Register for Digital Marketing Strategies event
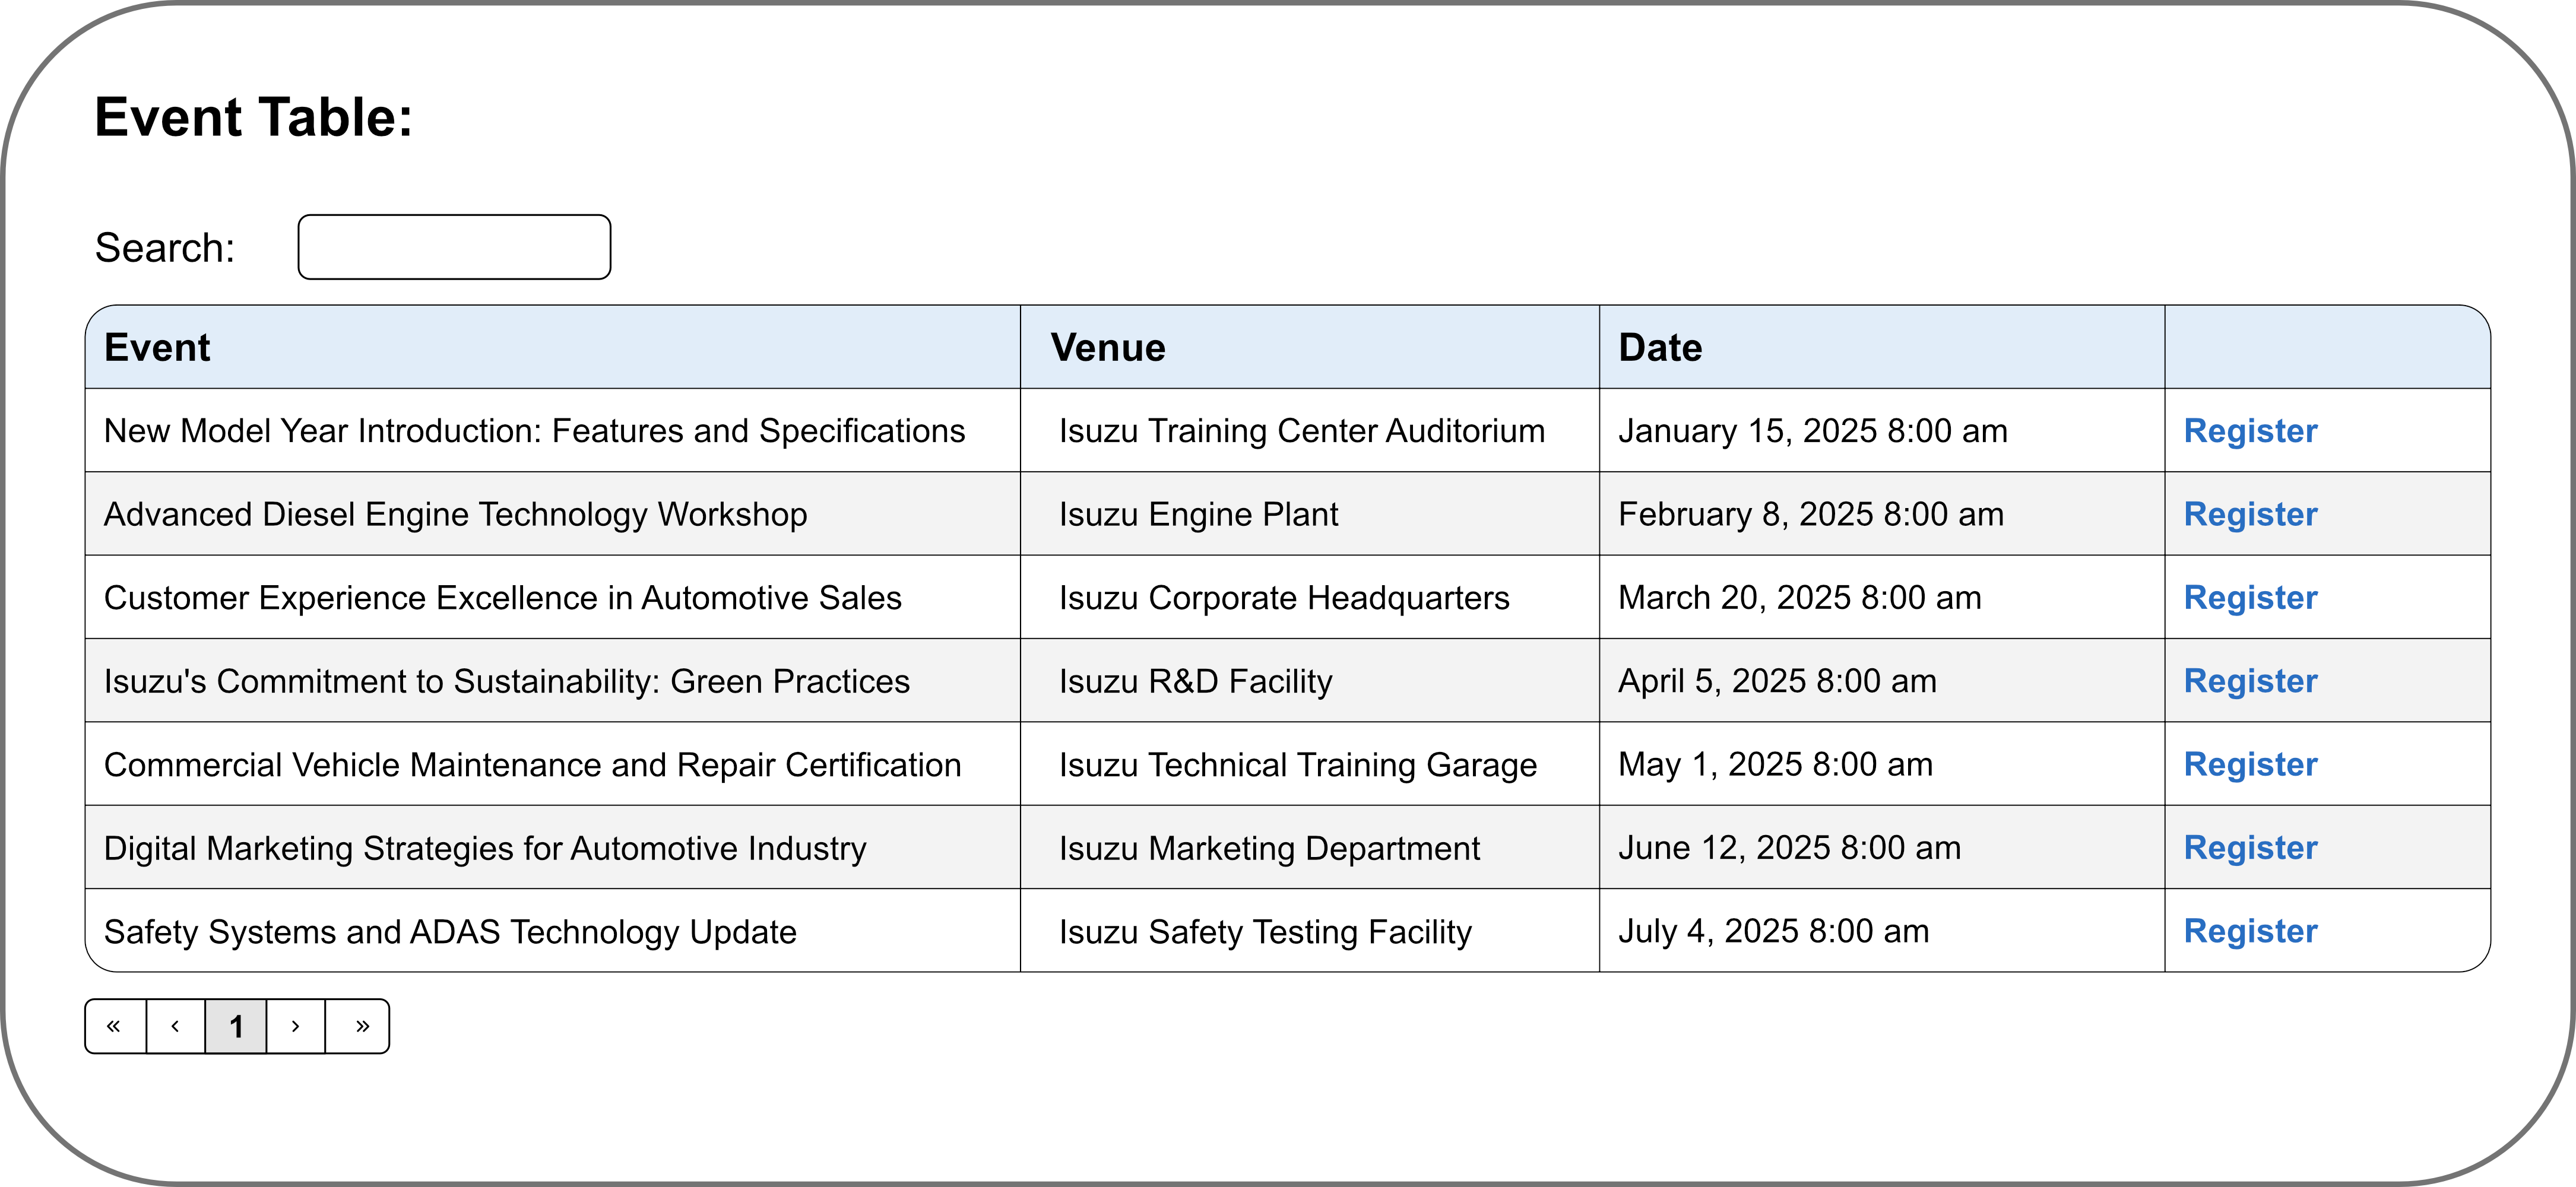This screenshot has width=2576, height=1187. (x=2250, y=848)
